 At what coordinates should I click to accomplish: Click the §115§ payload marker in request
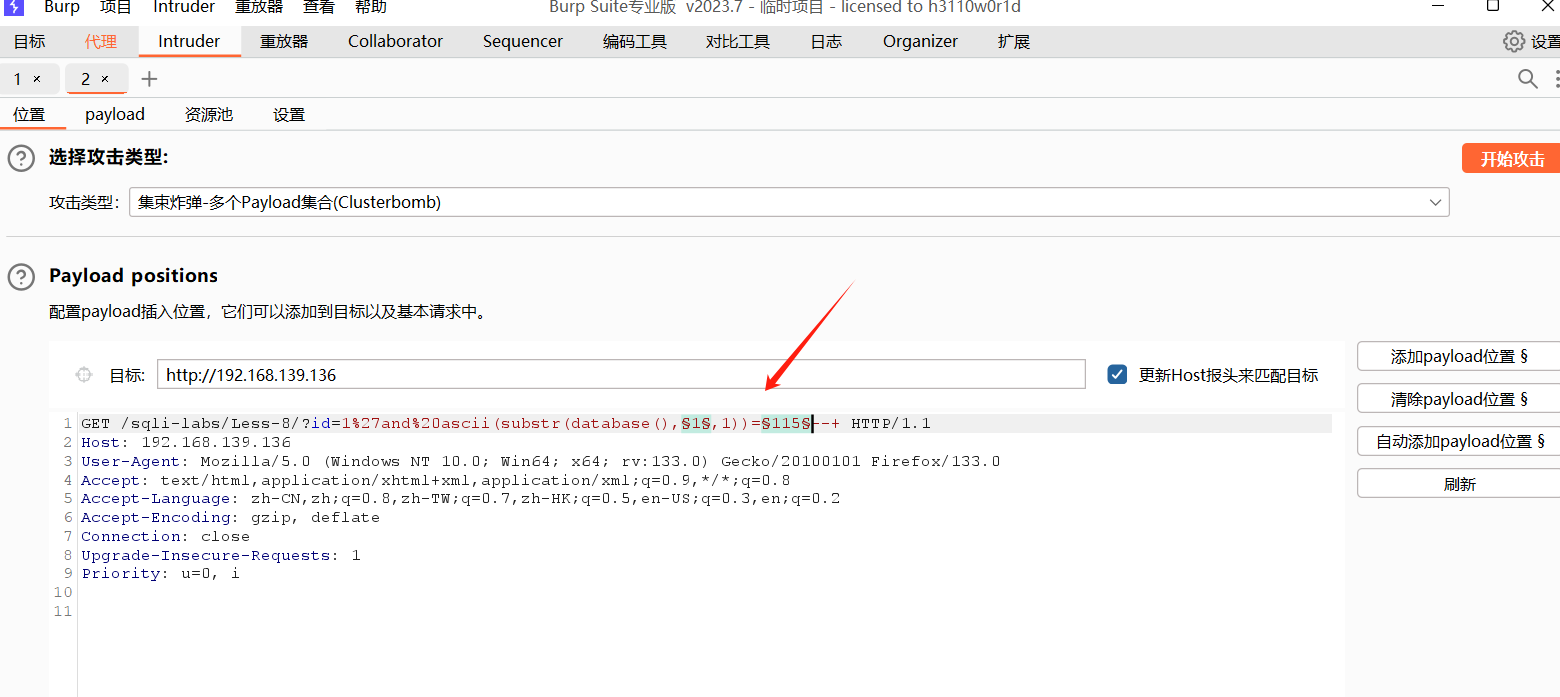coord(786,423)
